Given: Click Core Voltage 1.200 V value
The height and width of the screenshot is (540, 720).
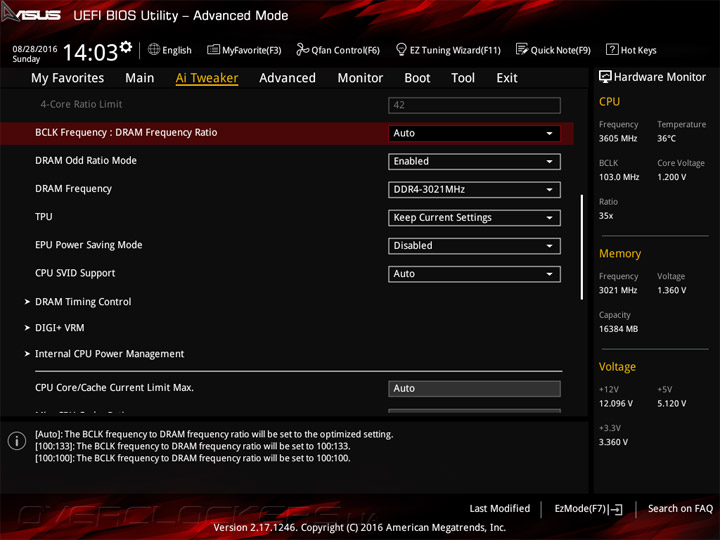Looking at the screenshot, I should (671, 177).
